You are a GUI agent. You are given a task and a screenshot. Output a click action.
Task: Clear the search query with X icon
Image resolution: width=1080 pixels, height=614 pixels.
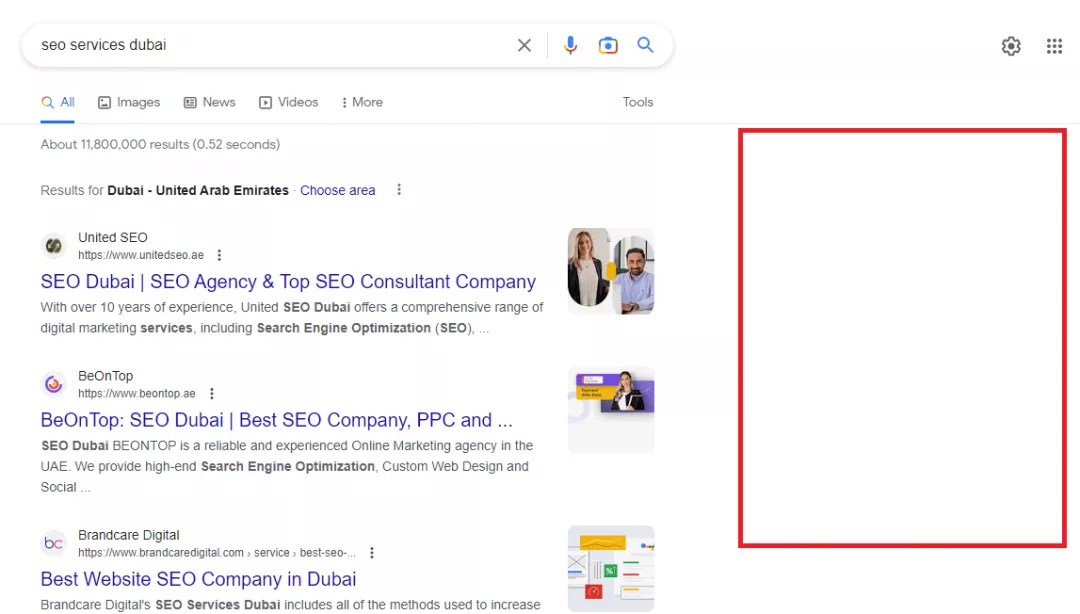tap(524, 45)
